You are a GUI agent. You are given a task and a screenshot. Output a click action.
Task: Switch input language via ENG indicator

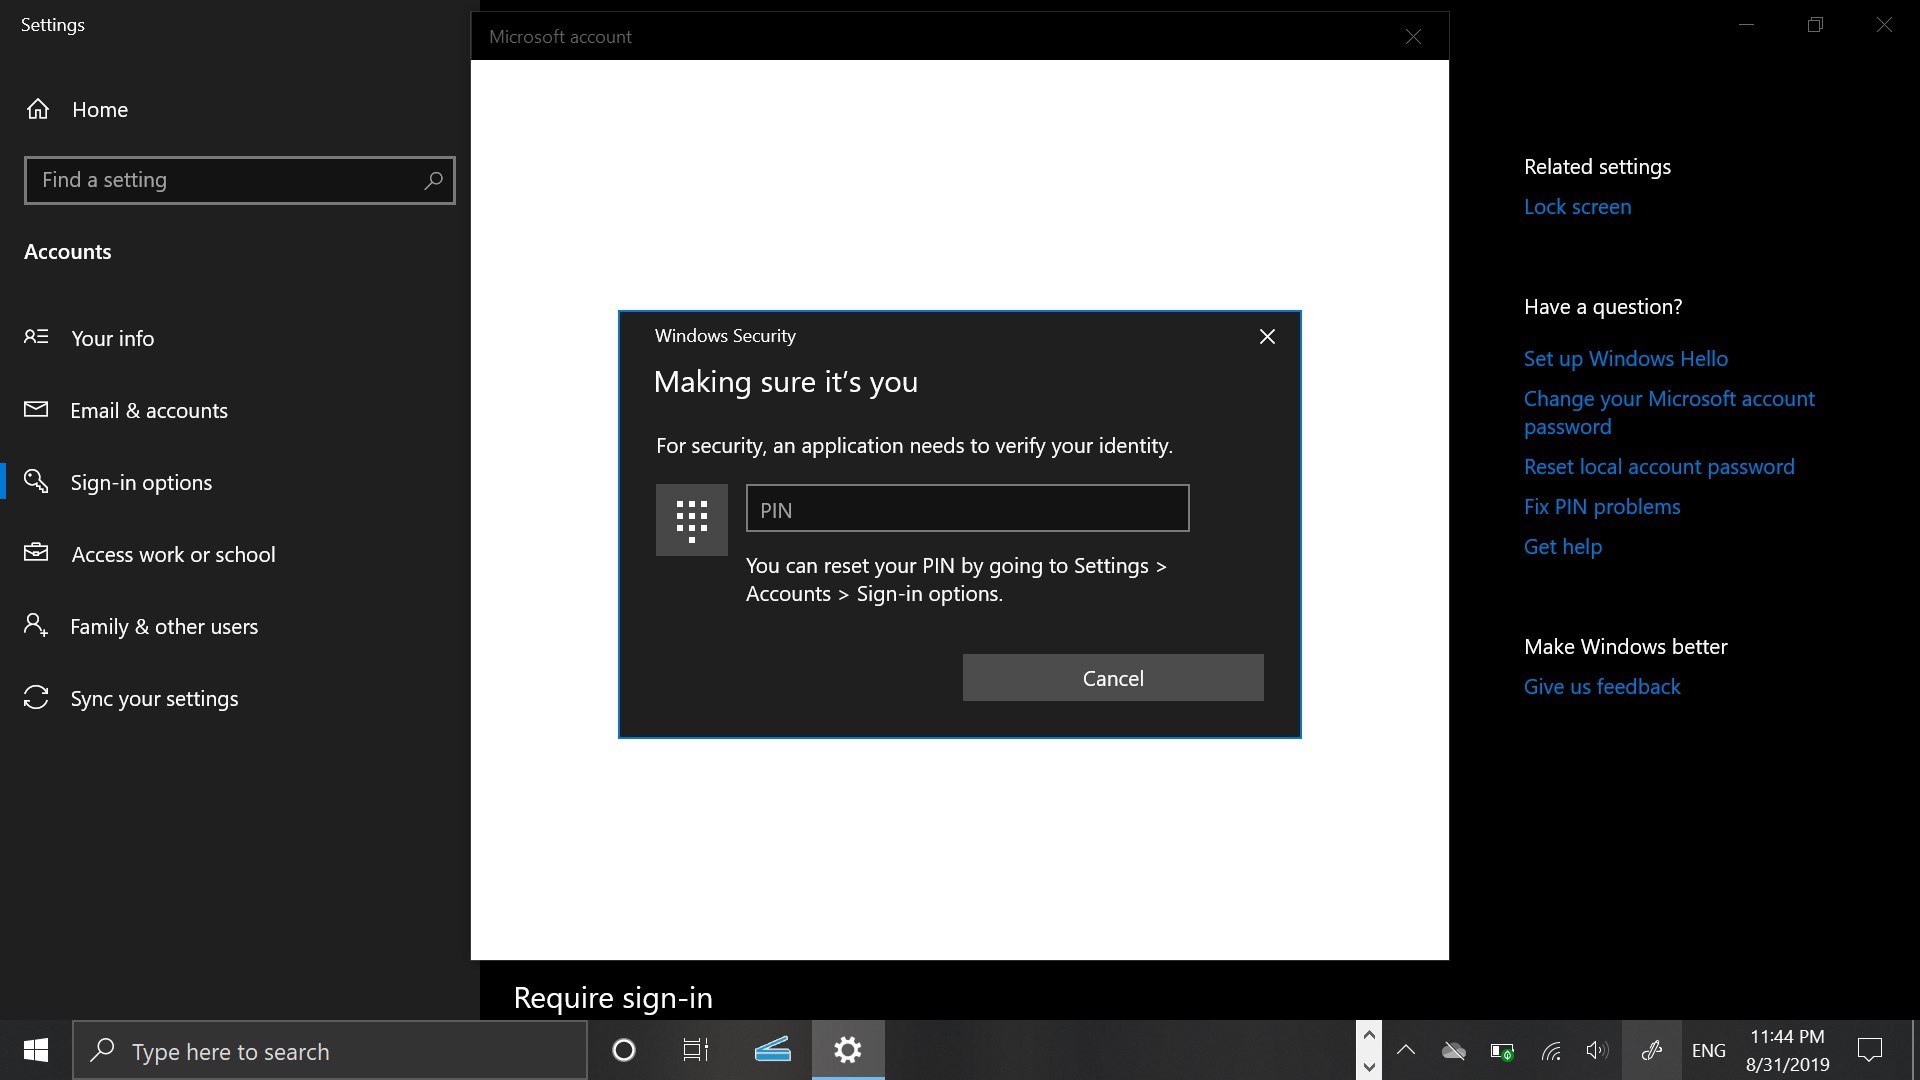tap(1709, 1050)
